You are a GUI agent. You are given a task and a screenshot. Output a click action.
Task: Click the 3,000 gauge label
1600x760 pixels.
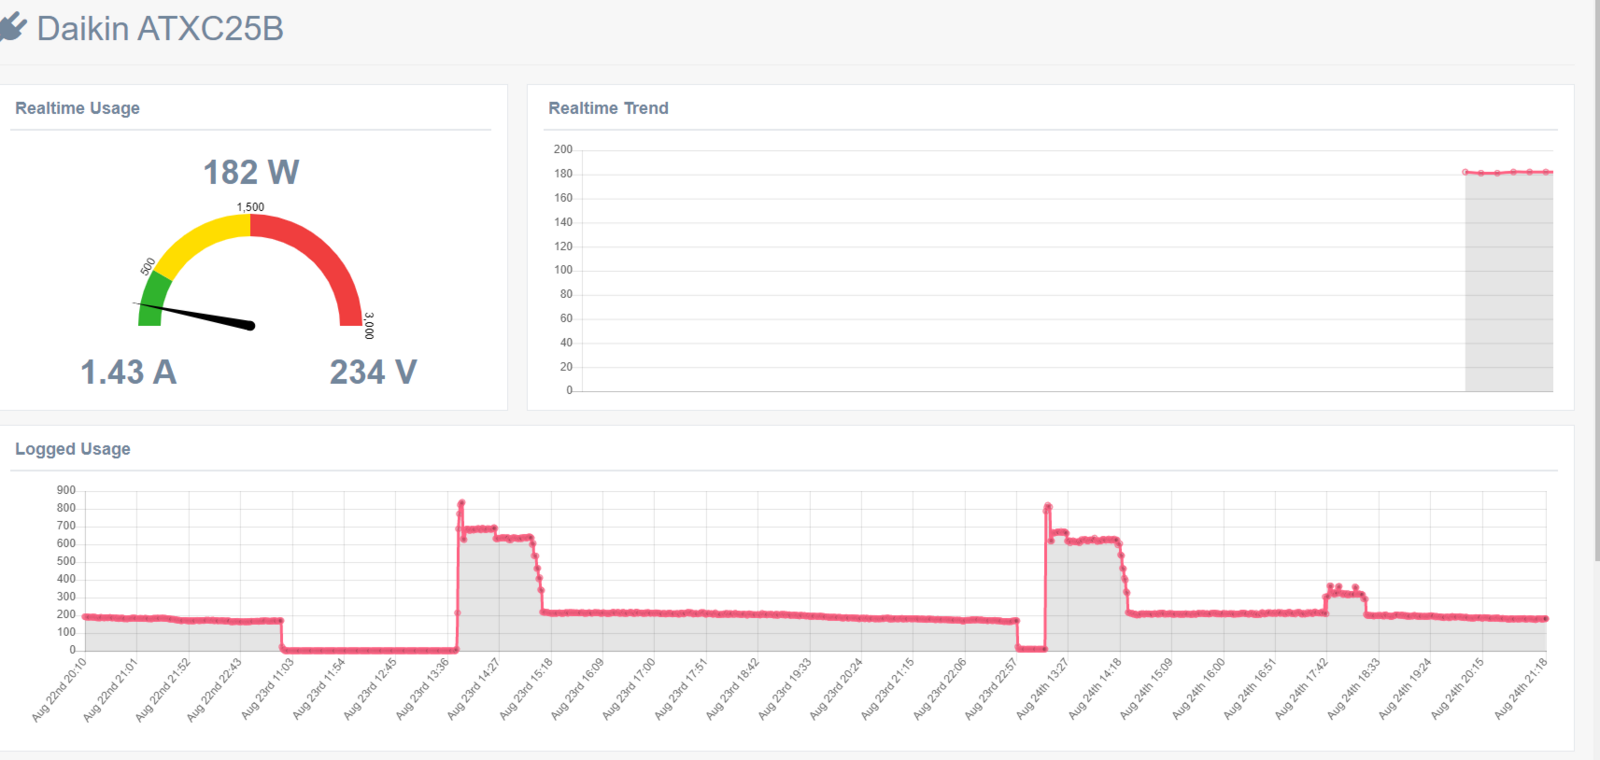[x=369, y=326]
